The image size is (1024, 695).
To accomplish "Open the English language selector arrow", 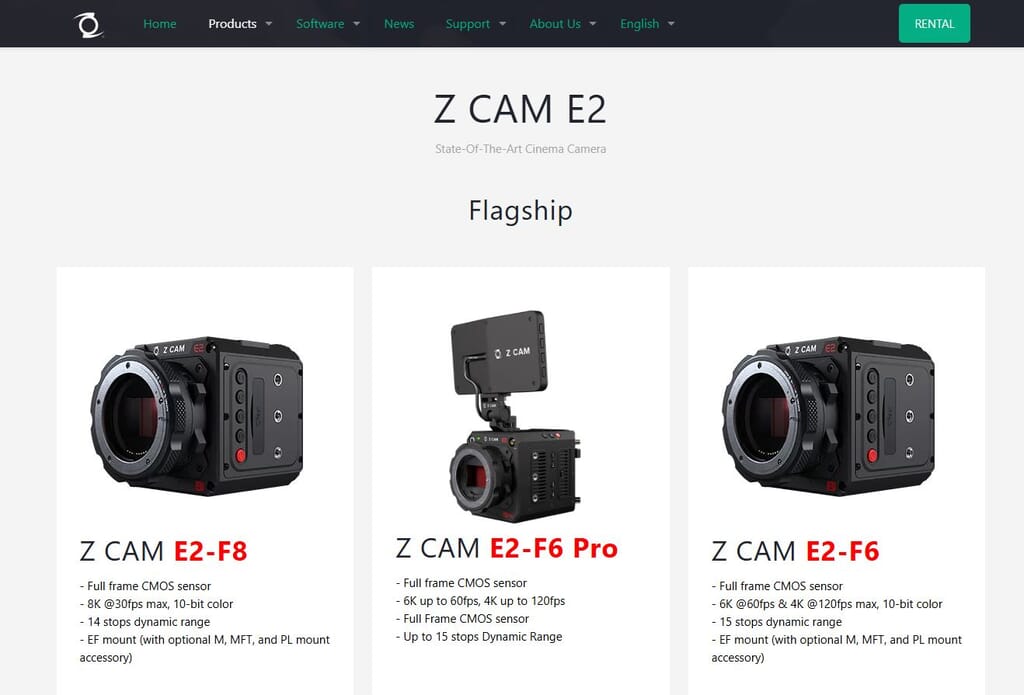I will 671,24.
